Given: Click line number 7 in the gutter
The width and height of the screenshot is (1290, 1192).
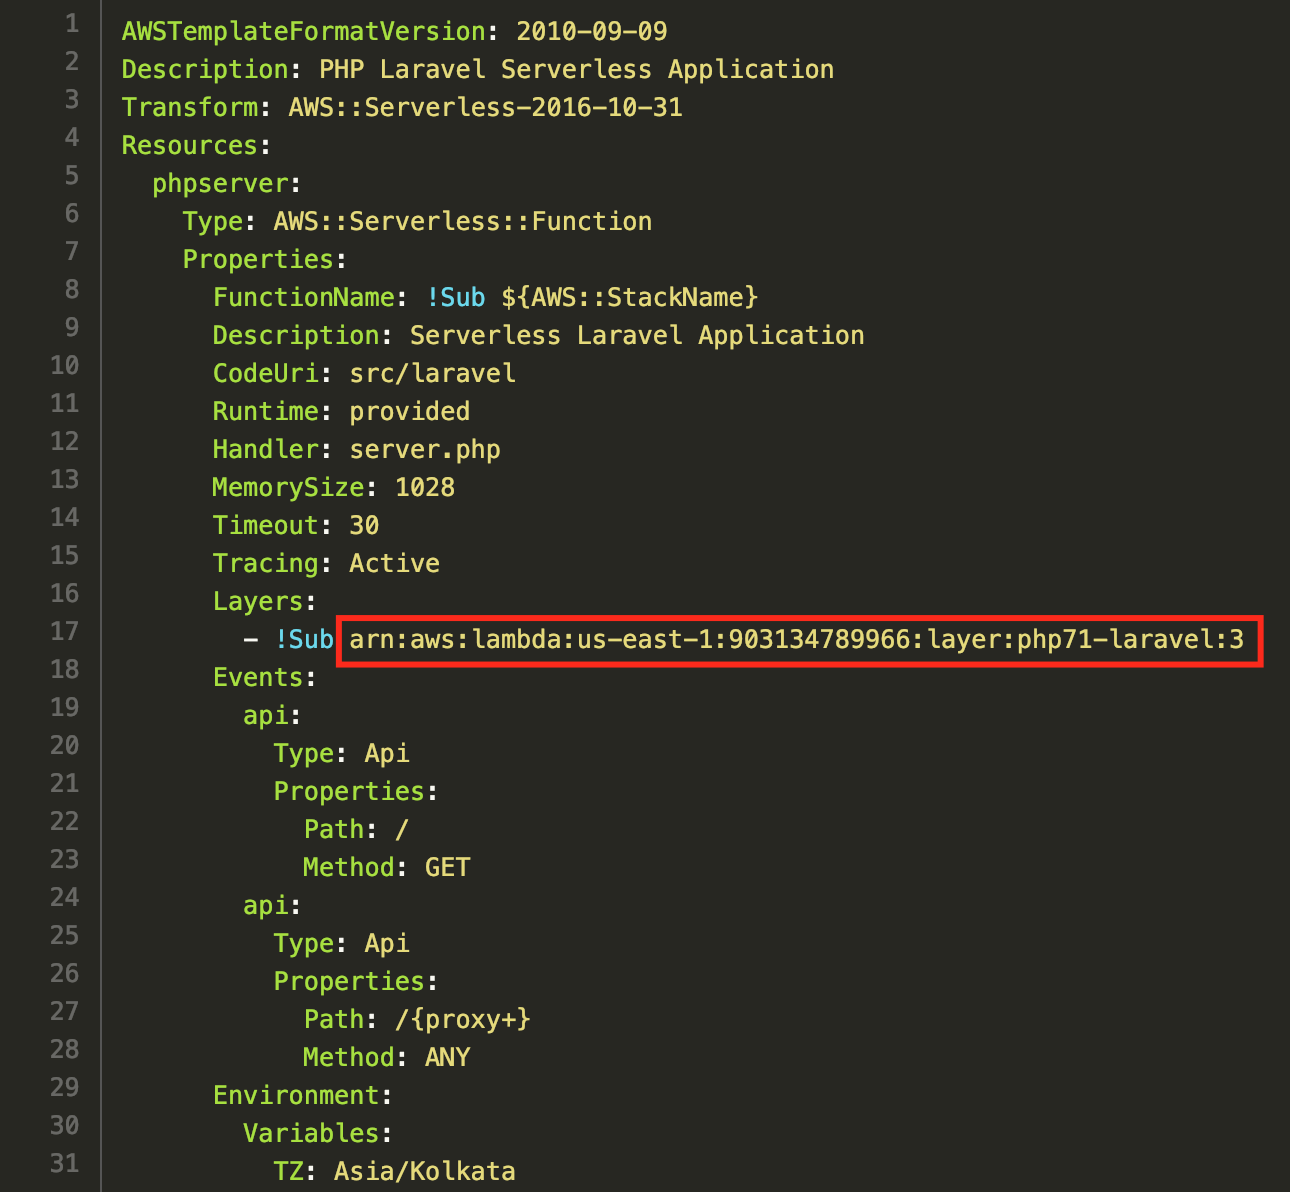Looking at the screenshot, I should tap(72, 251).
